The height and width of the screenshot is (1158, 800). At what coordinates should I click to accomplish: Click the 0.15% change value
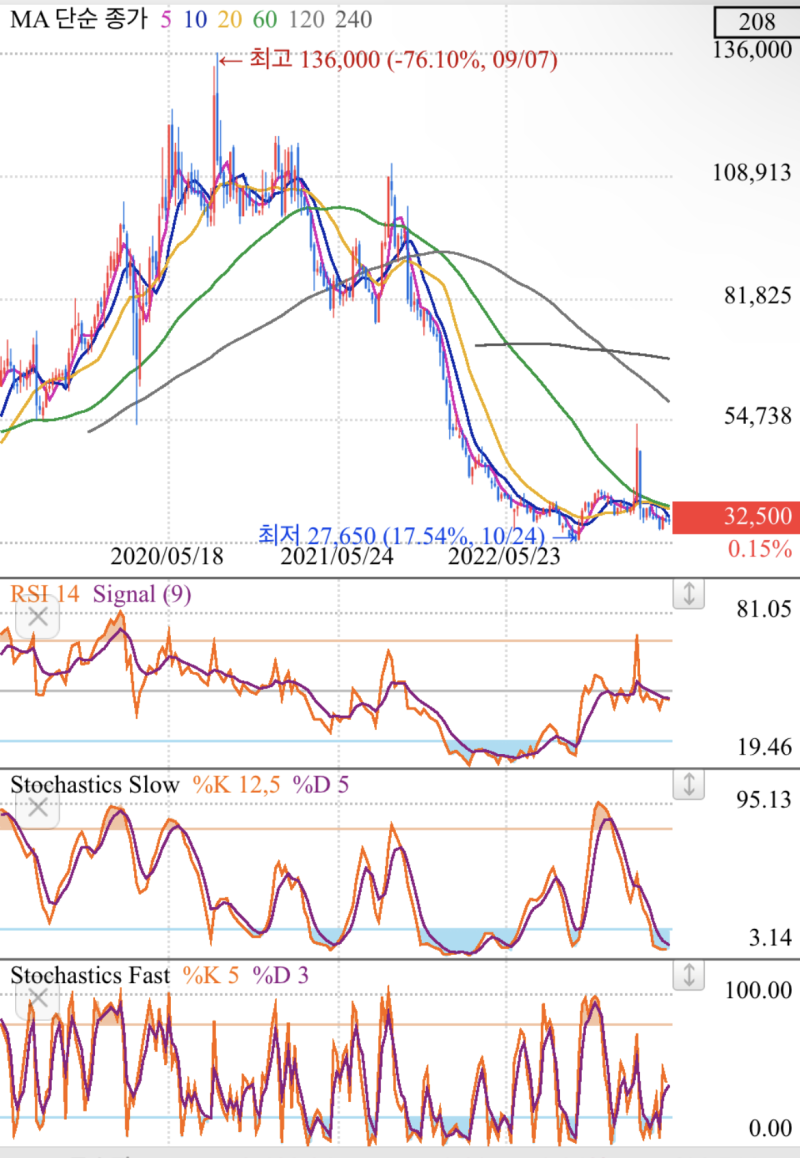click(760, 549)
